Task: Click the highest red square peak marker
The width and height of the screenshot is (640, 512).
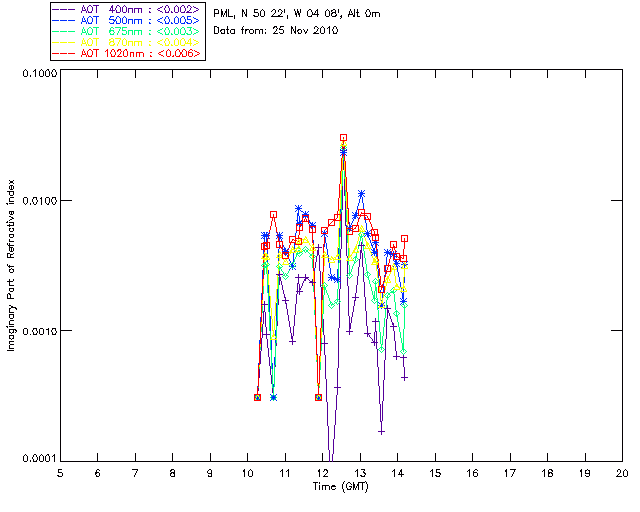Action: [344, 138]
